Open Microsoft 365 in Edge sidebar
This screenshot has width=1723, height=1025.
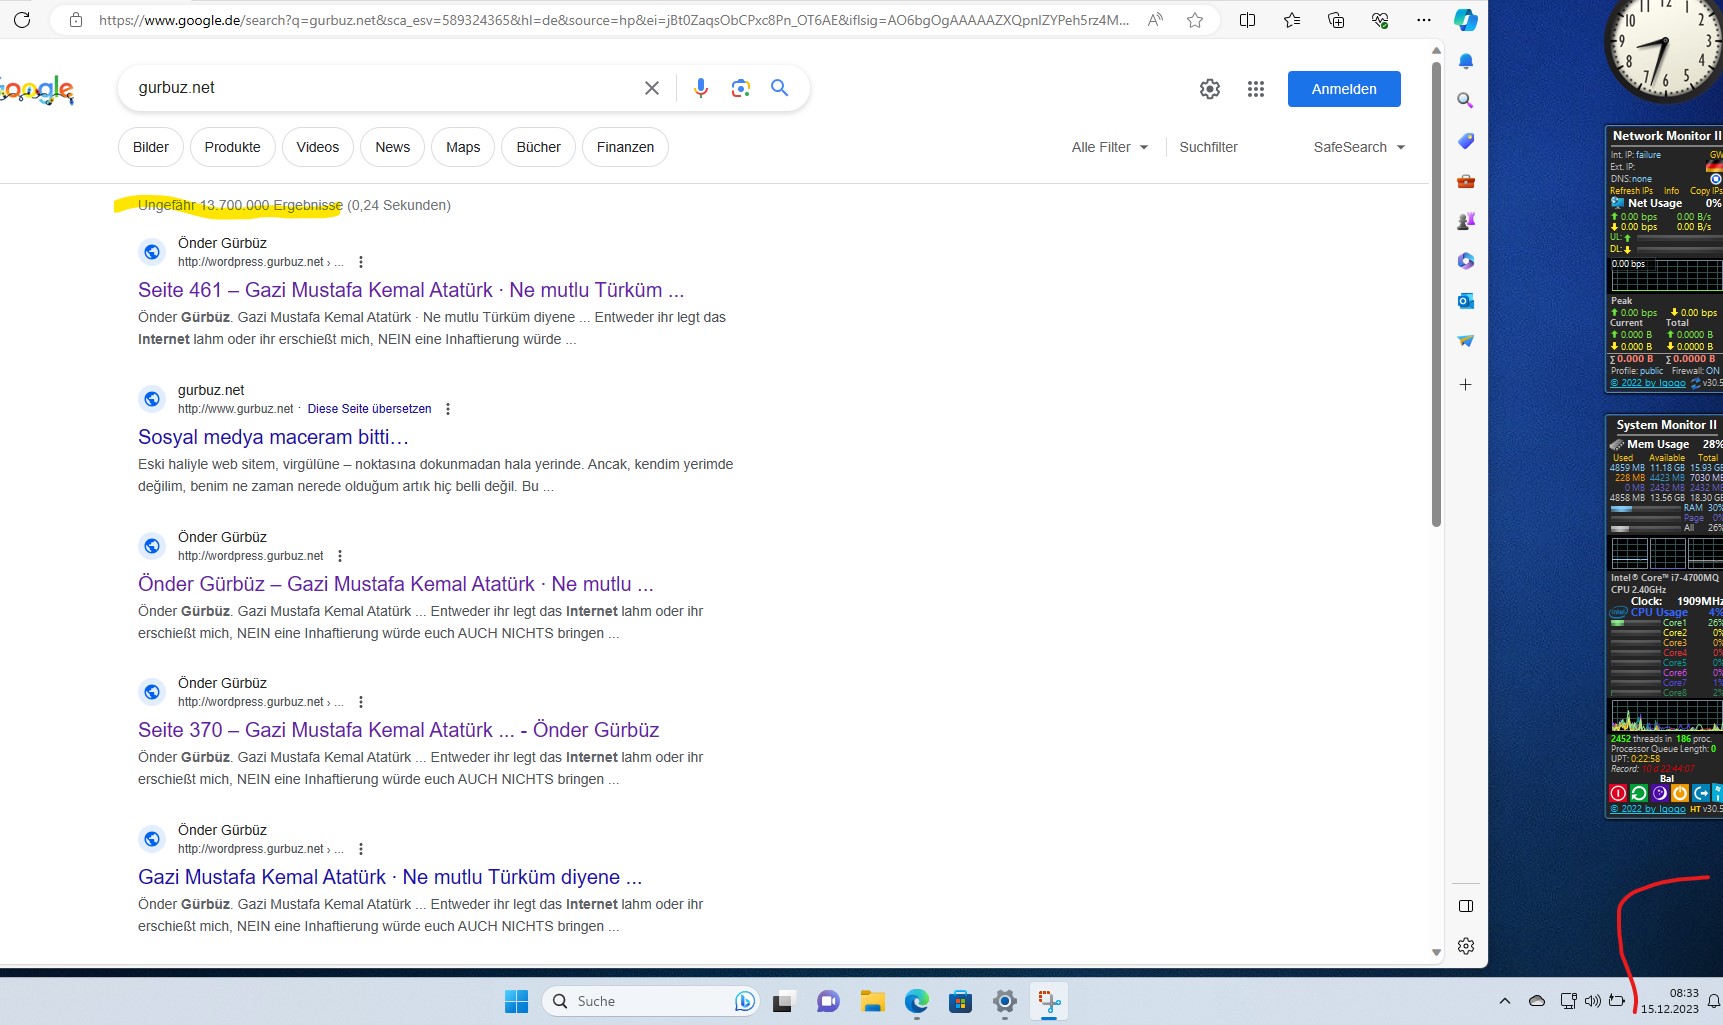[1466, 261]
